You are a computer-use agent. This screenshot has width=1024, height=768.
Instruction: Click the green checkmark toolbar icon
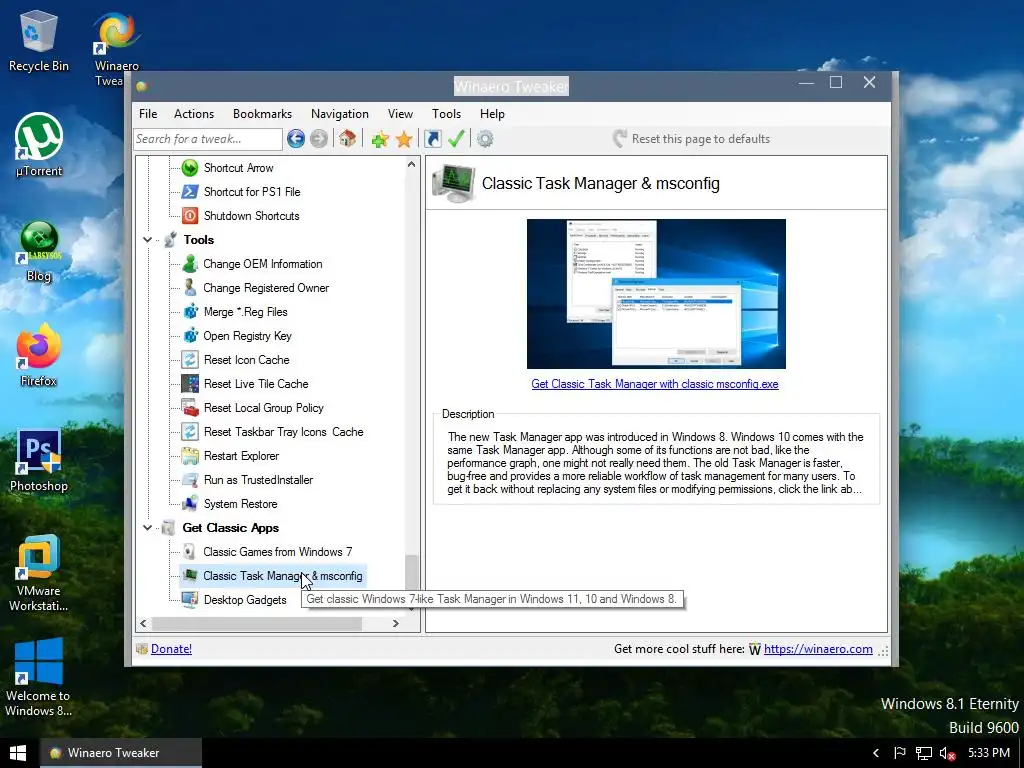pyautogui.click(x=456, y=138)
